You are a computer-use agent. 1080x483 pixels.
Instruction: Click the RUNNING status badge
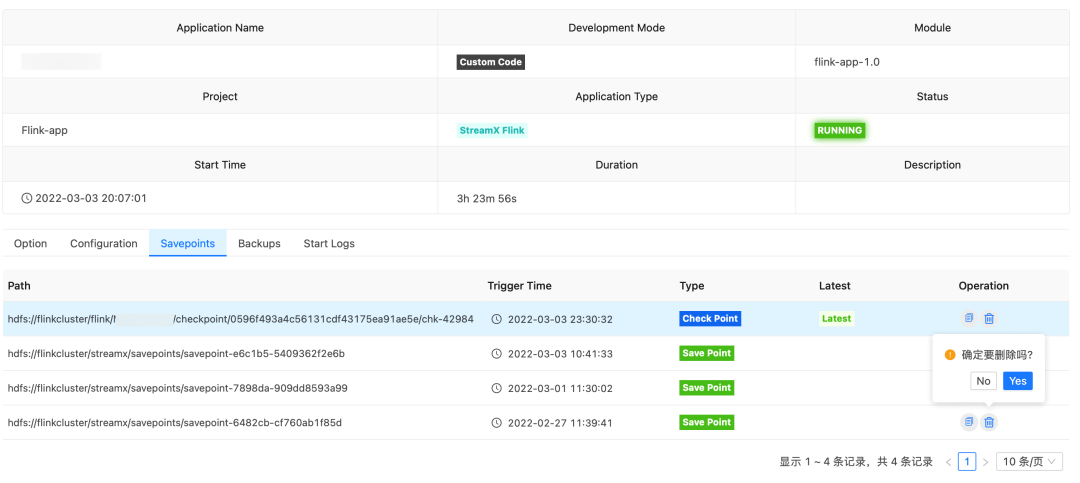(x=839, y=130)
